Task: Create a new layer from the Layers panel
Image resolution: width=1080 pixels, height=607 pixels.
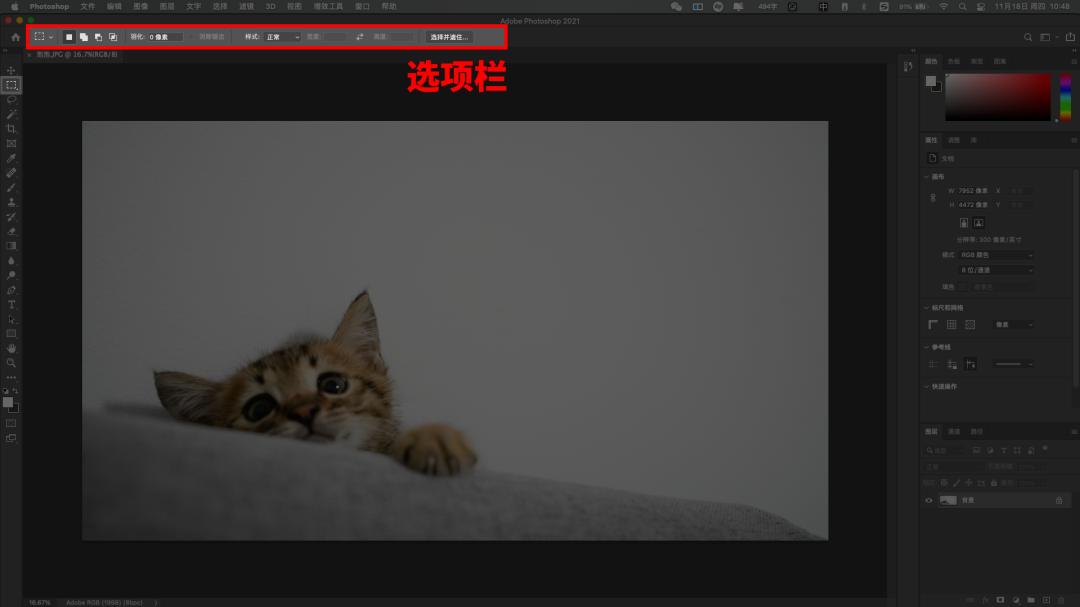Action: click(1046, 599)
